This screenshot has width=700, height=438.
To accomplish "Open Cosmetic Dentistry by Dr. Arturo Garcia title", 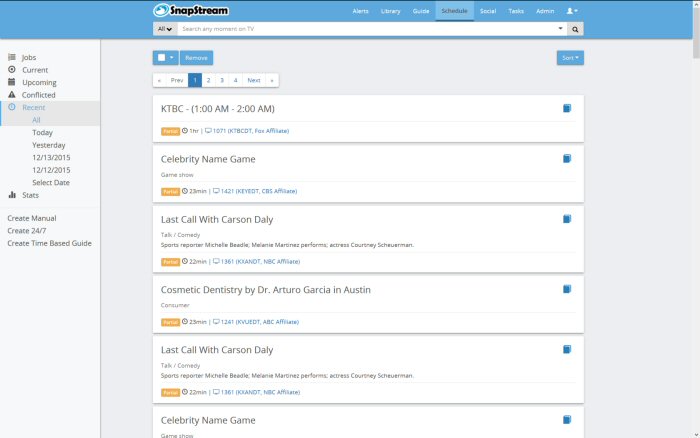I will 266,290.
